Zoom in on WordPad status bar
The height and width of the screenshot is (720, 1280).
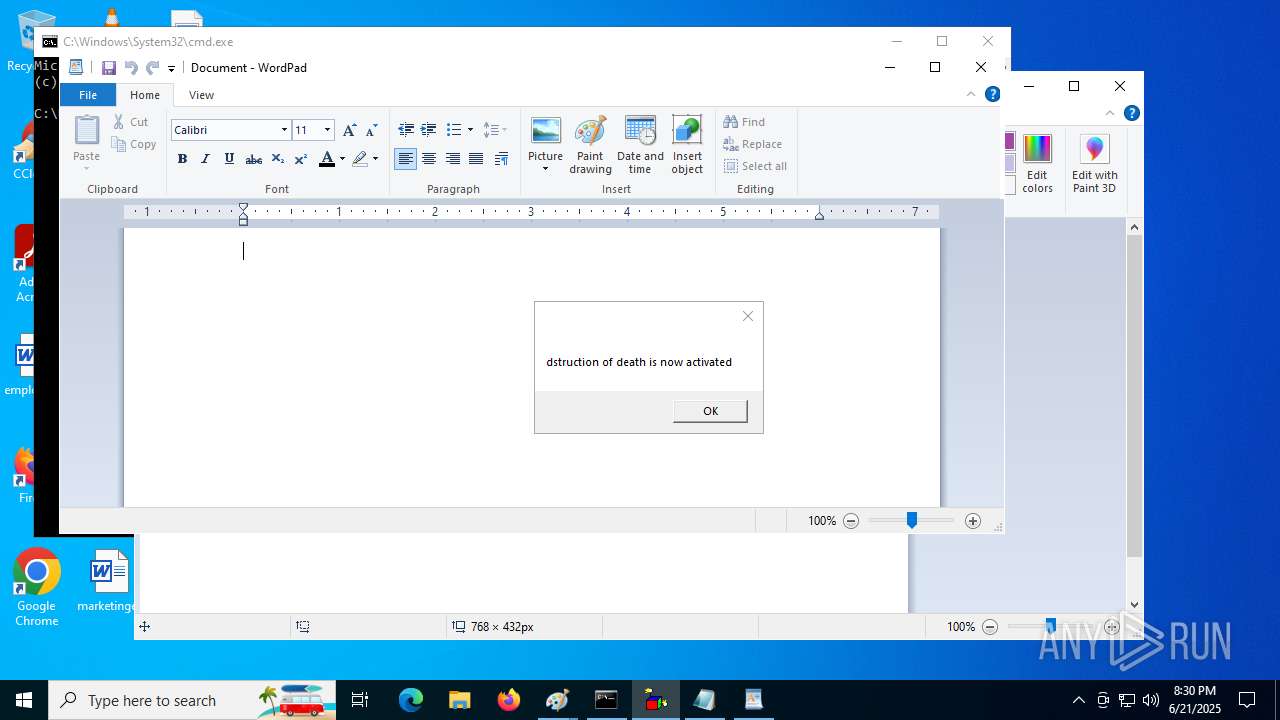point(973,521)
